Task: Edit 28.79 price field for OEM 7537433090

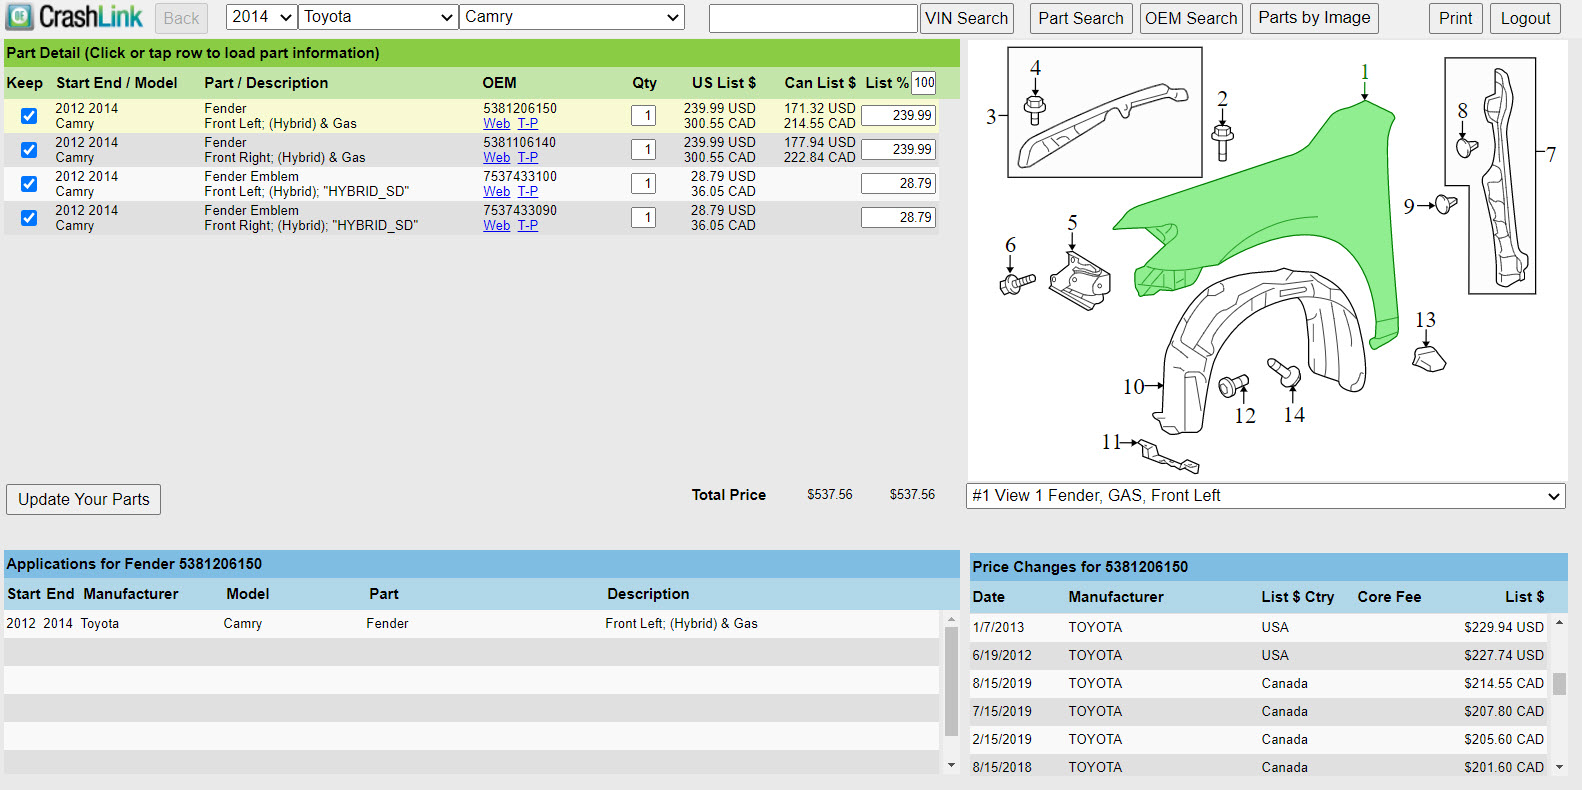Action: click(898, 218)
